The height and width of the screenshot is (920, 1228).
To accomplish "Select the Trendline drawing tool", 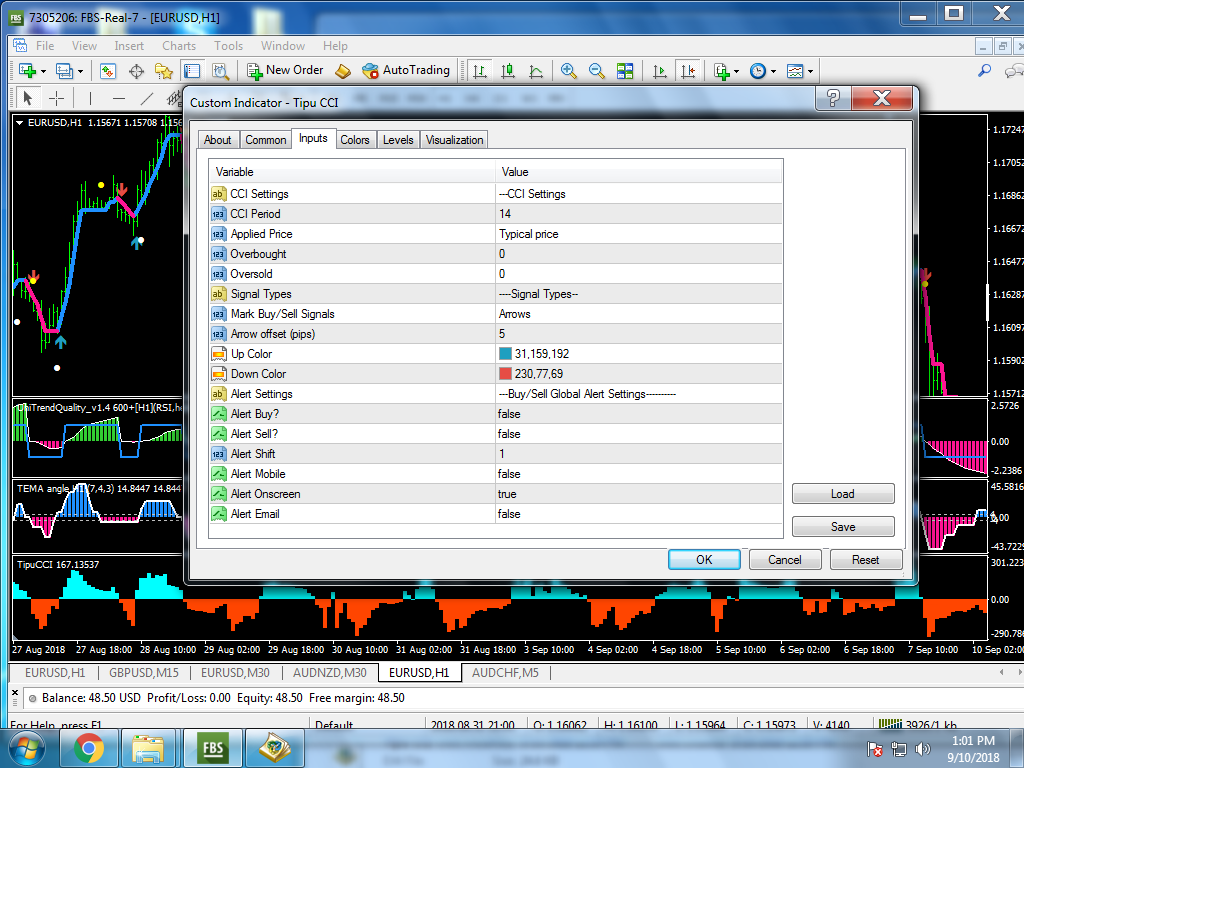I will pos(147,98).
